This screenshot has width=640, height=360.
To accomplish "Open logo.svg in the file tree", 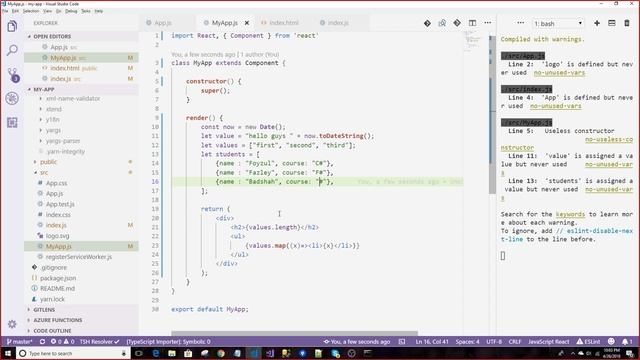I will pyautogui.click(x=57, y=236).
